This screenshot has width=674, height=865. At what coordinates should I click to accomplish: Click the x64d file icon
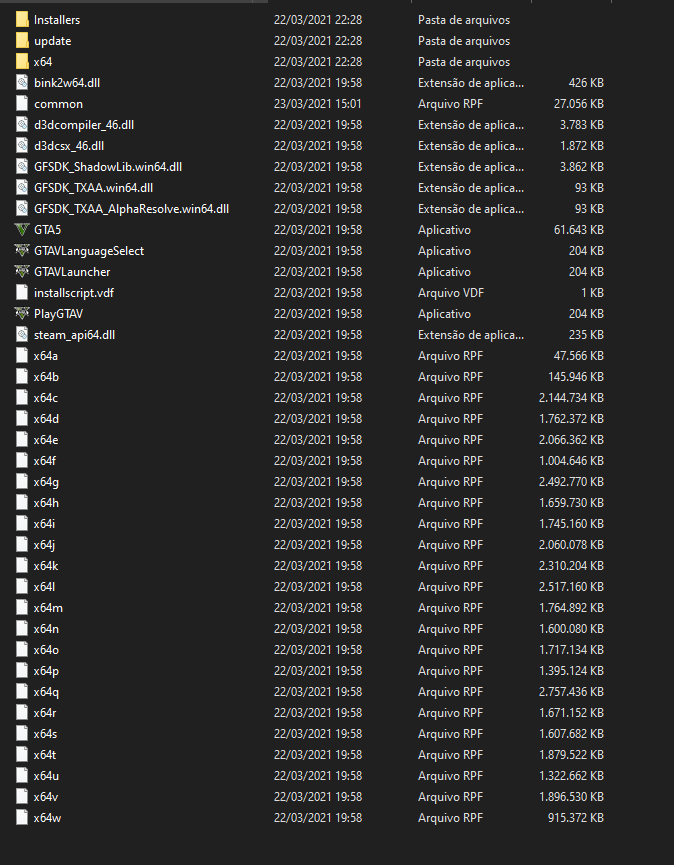pyautogui.click(x=22, y=419)
